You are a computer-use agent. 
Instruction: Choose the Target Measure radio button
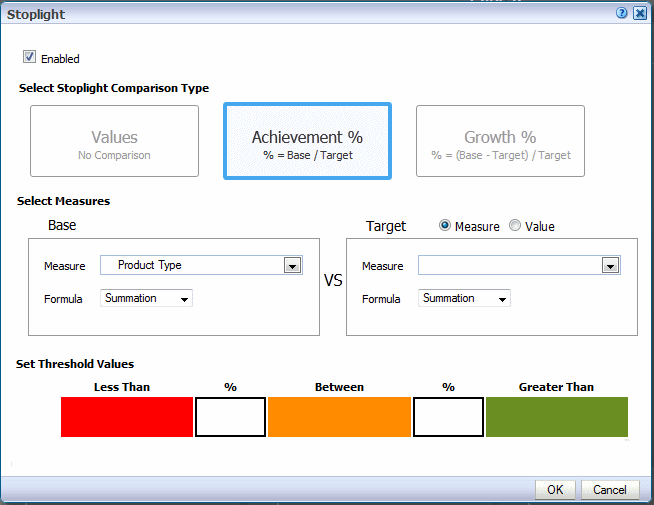(x=445, y=226)
